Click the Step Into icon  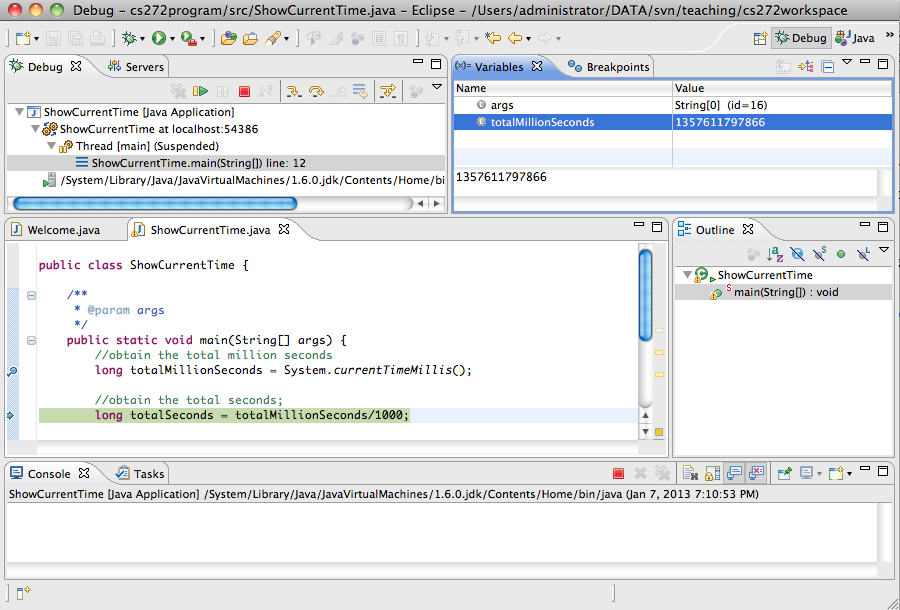click(x=294, y=91)
